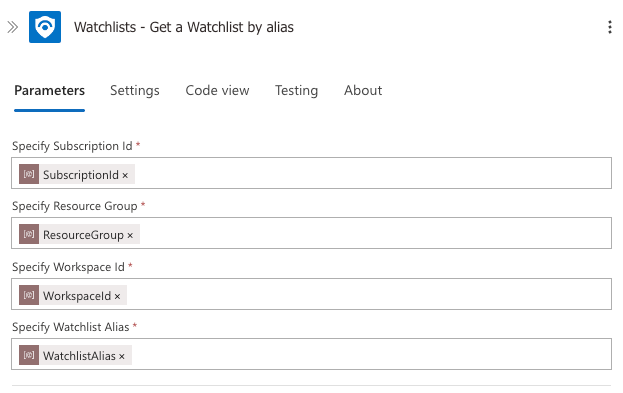The image size is (623, 393).
Task: Focus the Specify Workspace Id input field
Action: pyautogui.click(x=312, y=294)
